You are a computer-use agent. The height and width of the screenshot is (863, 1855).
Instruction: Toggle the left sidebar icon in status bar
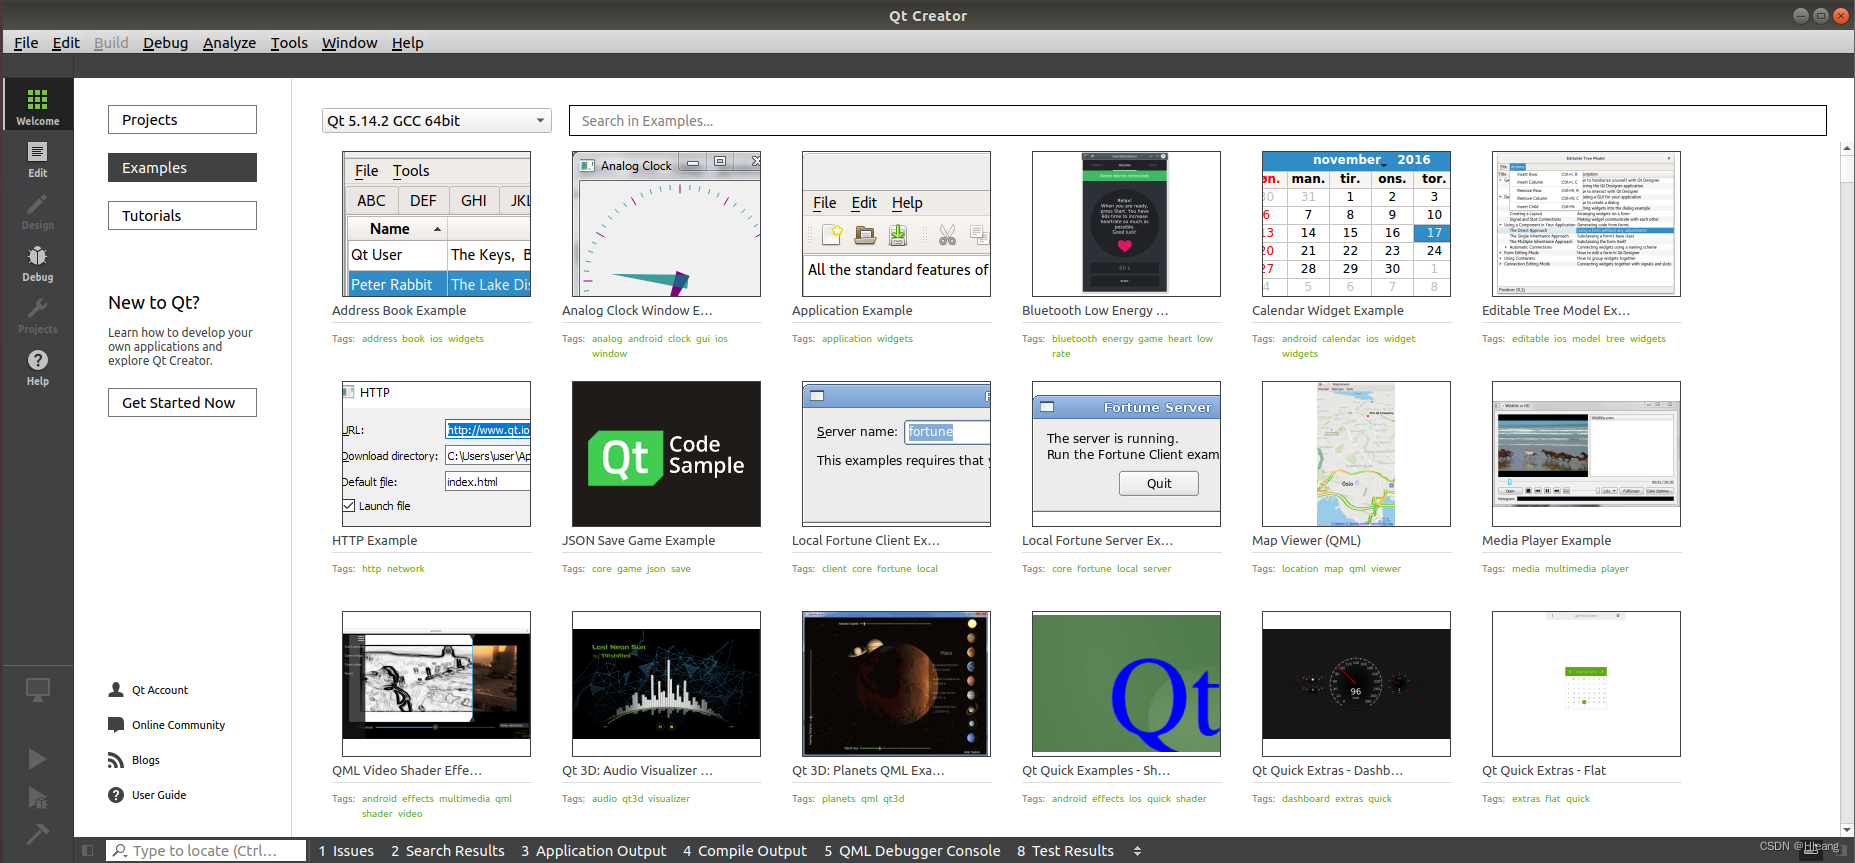tap(88, 851)
